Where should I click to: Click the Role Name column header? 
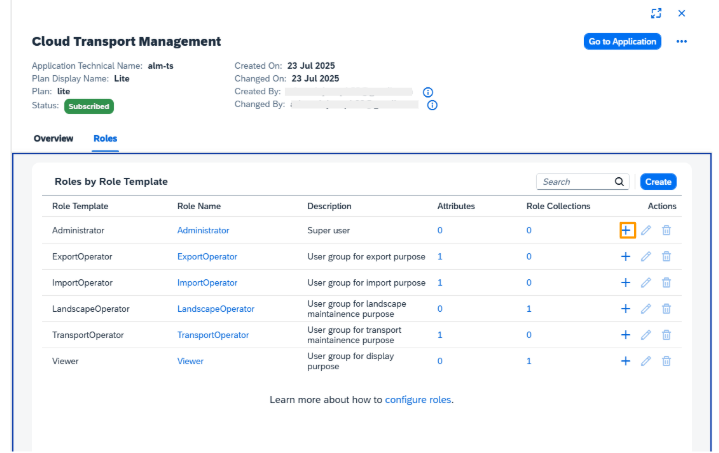199,206
